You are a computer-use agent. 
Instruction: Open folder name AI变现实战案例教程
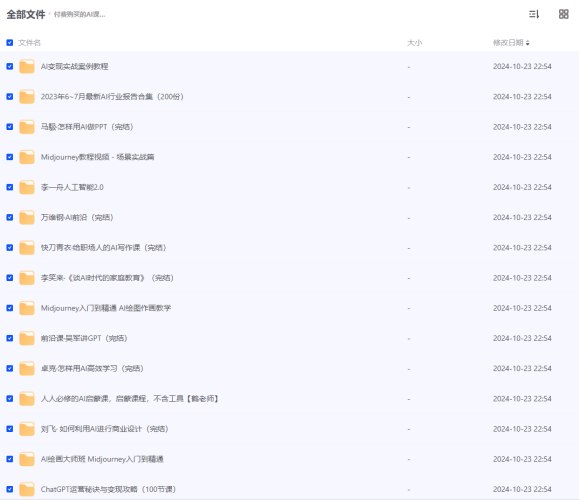74,67
